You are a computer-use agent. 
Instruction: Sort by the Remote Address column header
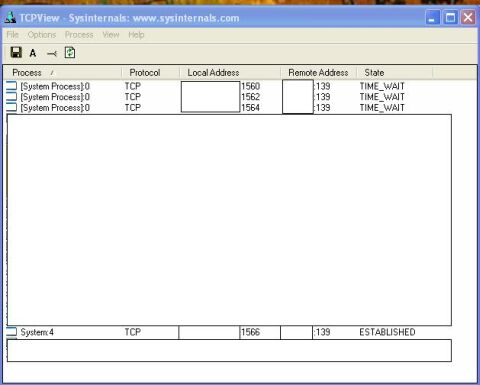[x=318, y=72]
